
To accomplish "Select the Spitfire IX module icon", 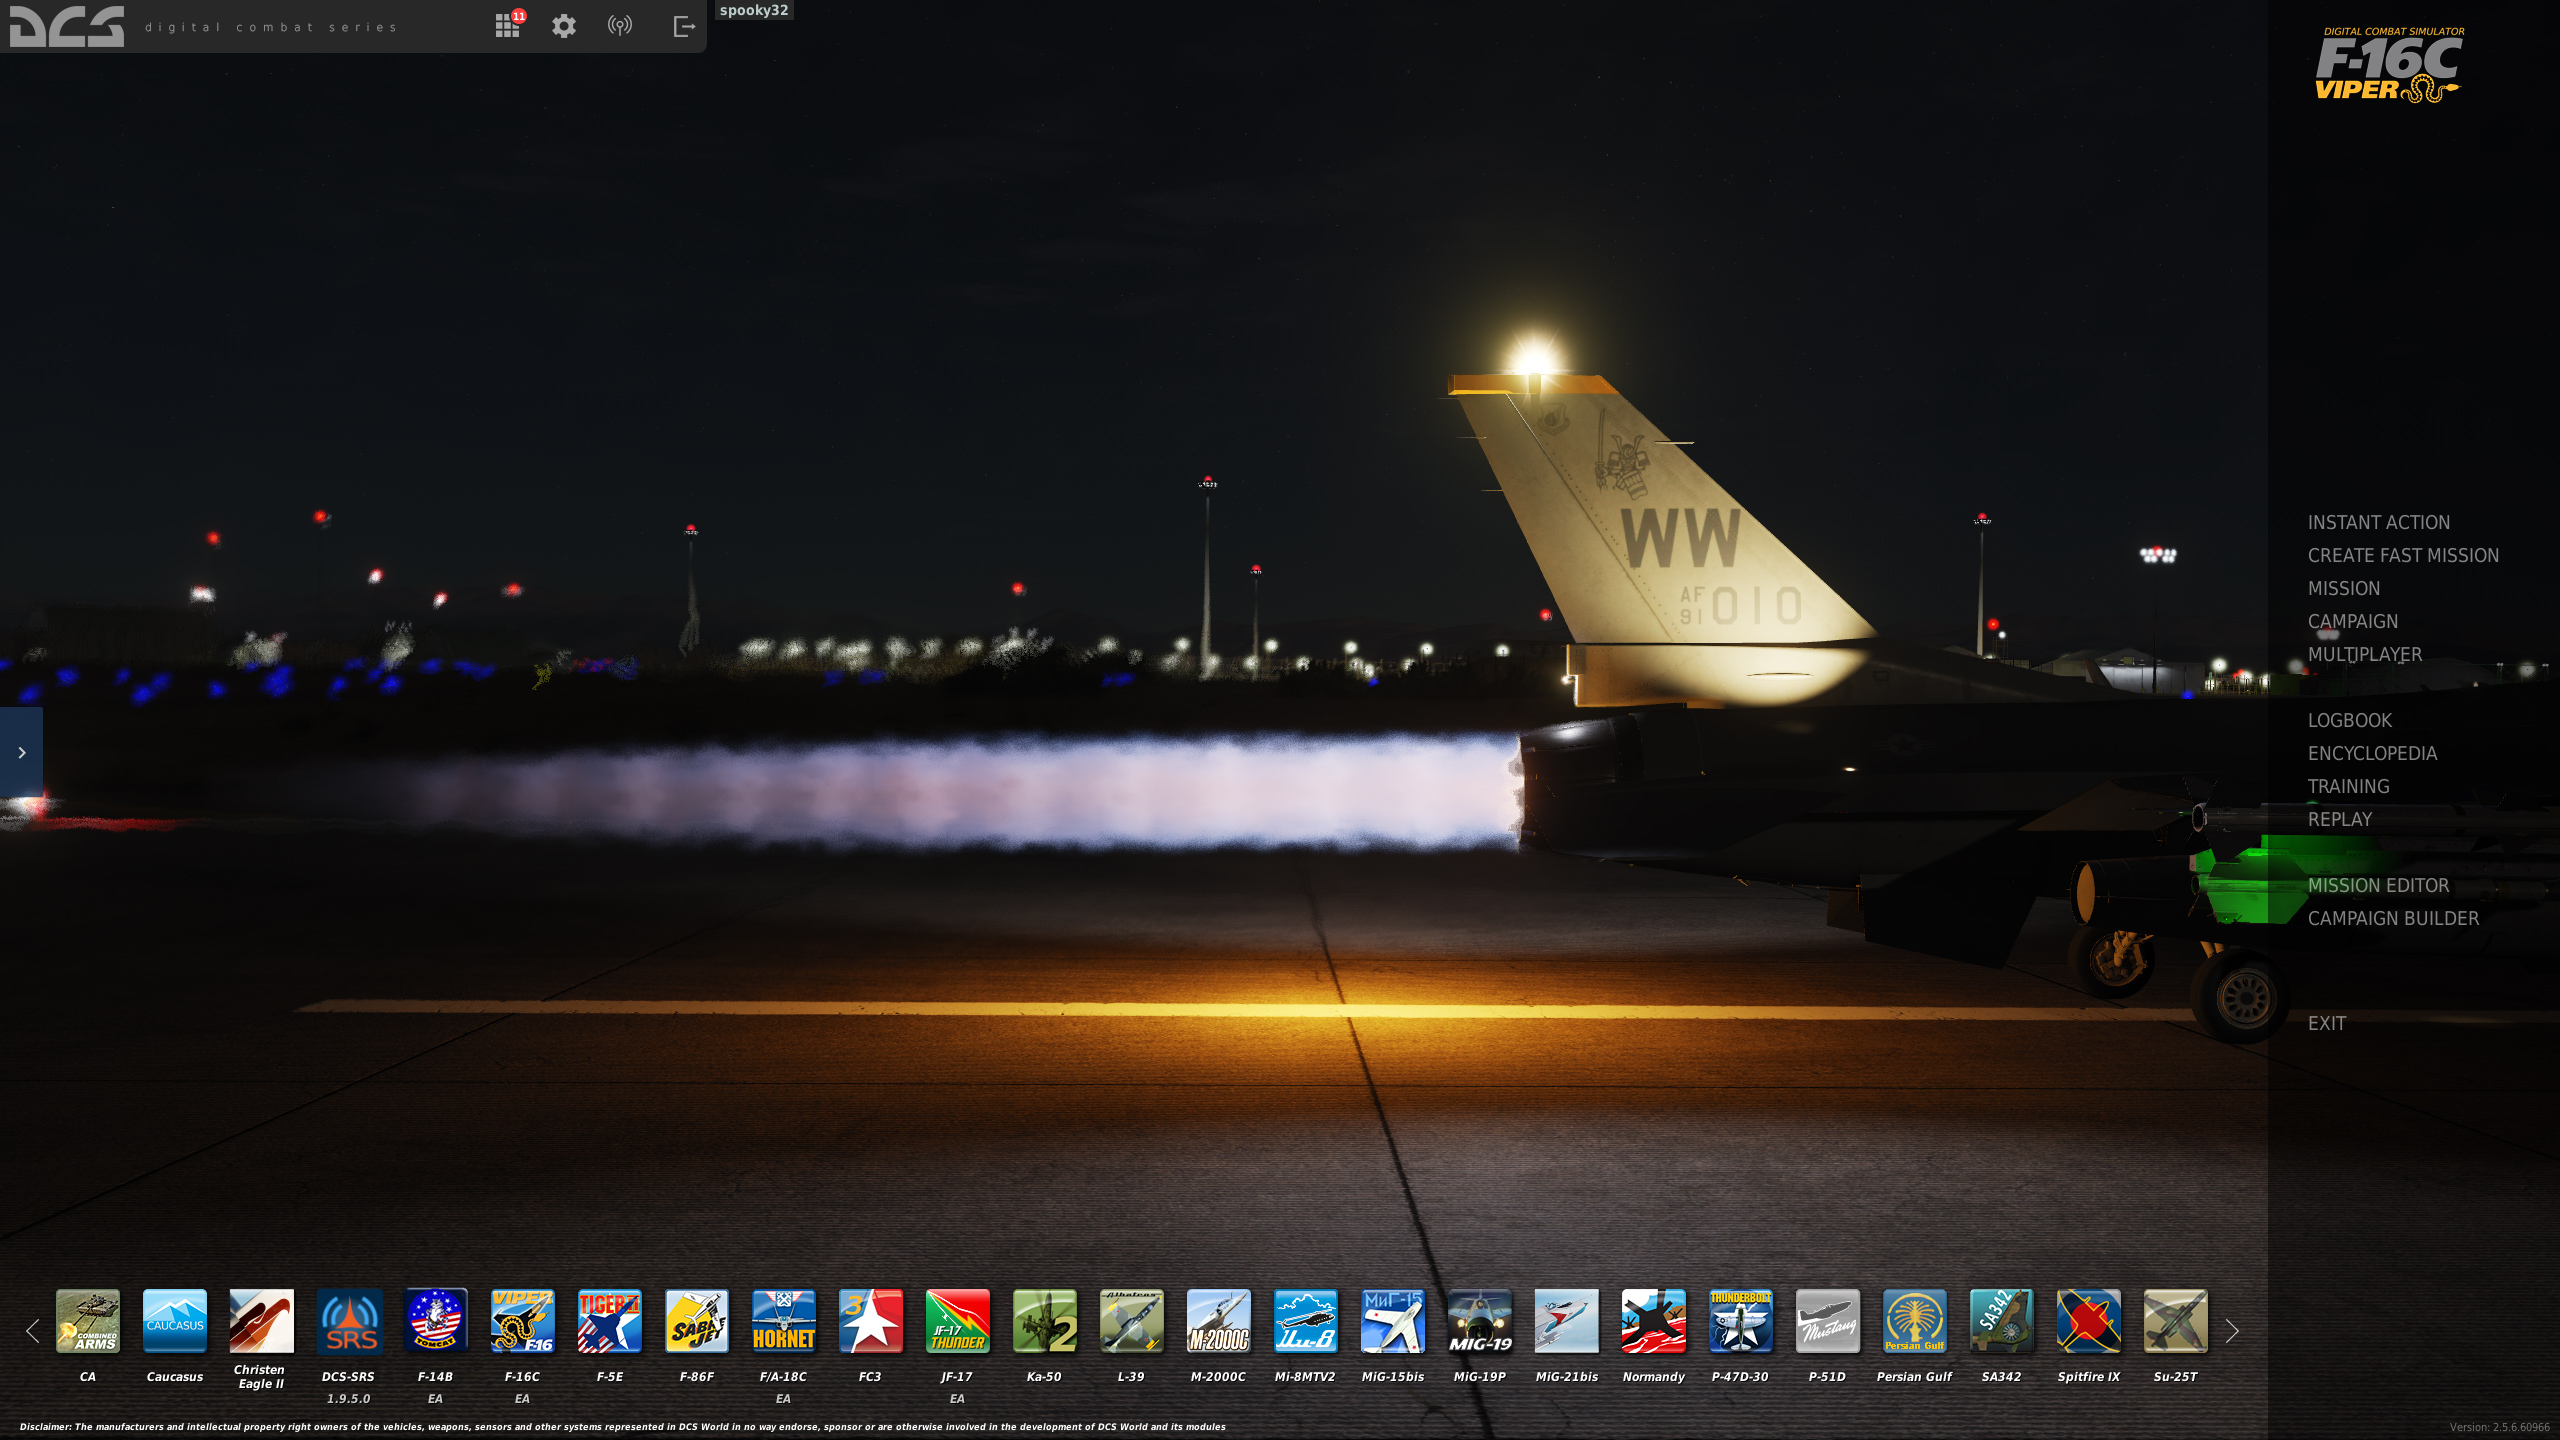I will click(2088, 1320).
